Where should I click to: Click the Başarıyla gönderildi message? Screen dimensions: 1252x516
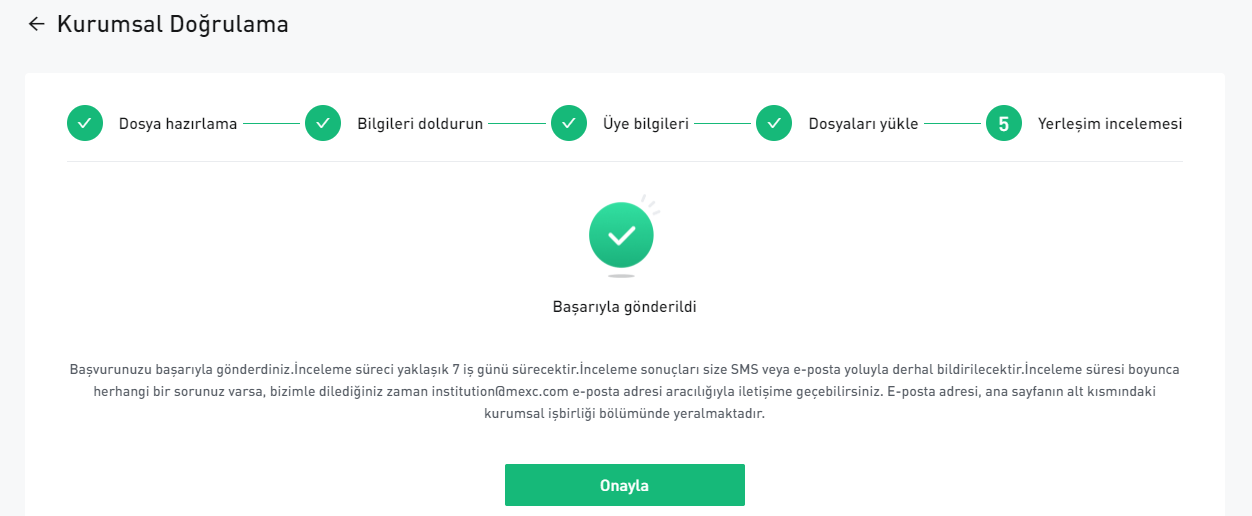pos(625,307)
